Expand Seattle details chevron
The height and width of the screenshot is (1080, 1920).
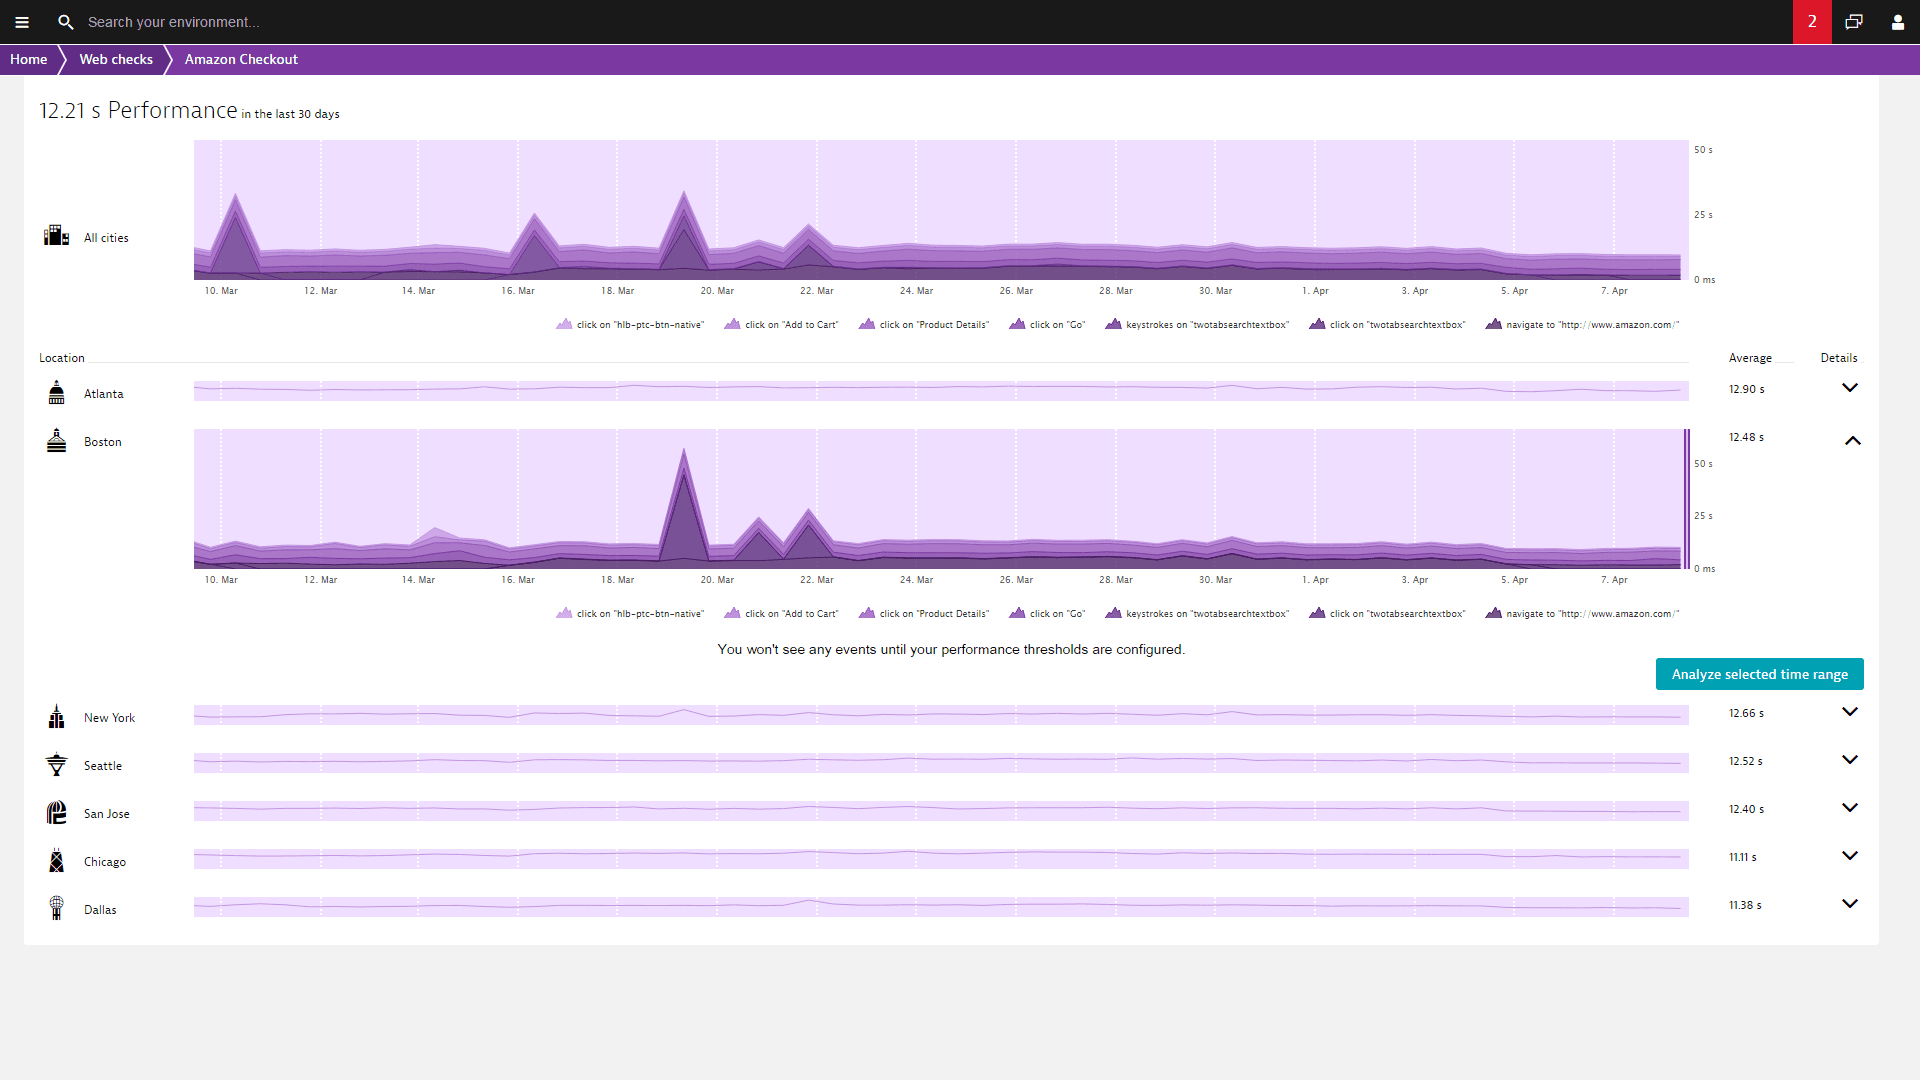[1850, 760]
